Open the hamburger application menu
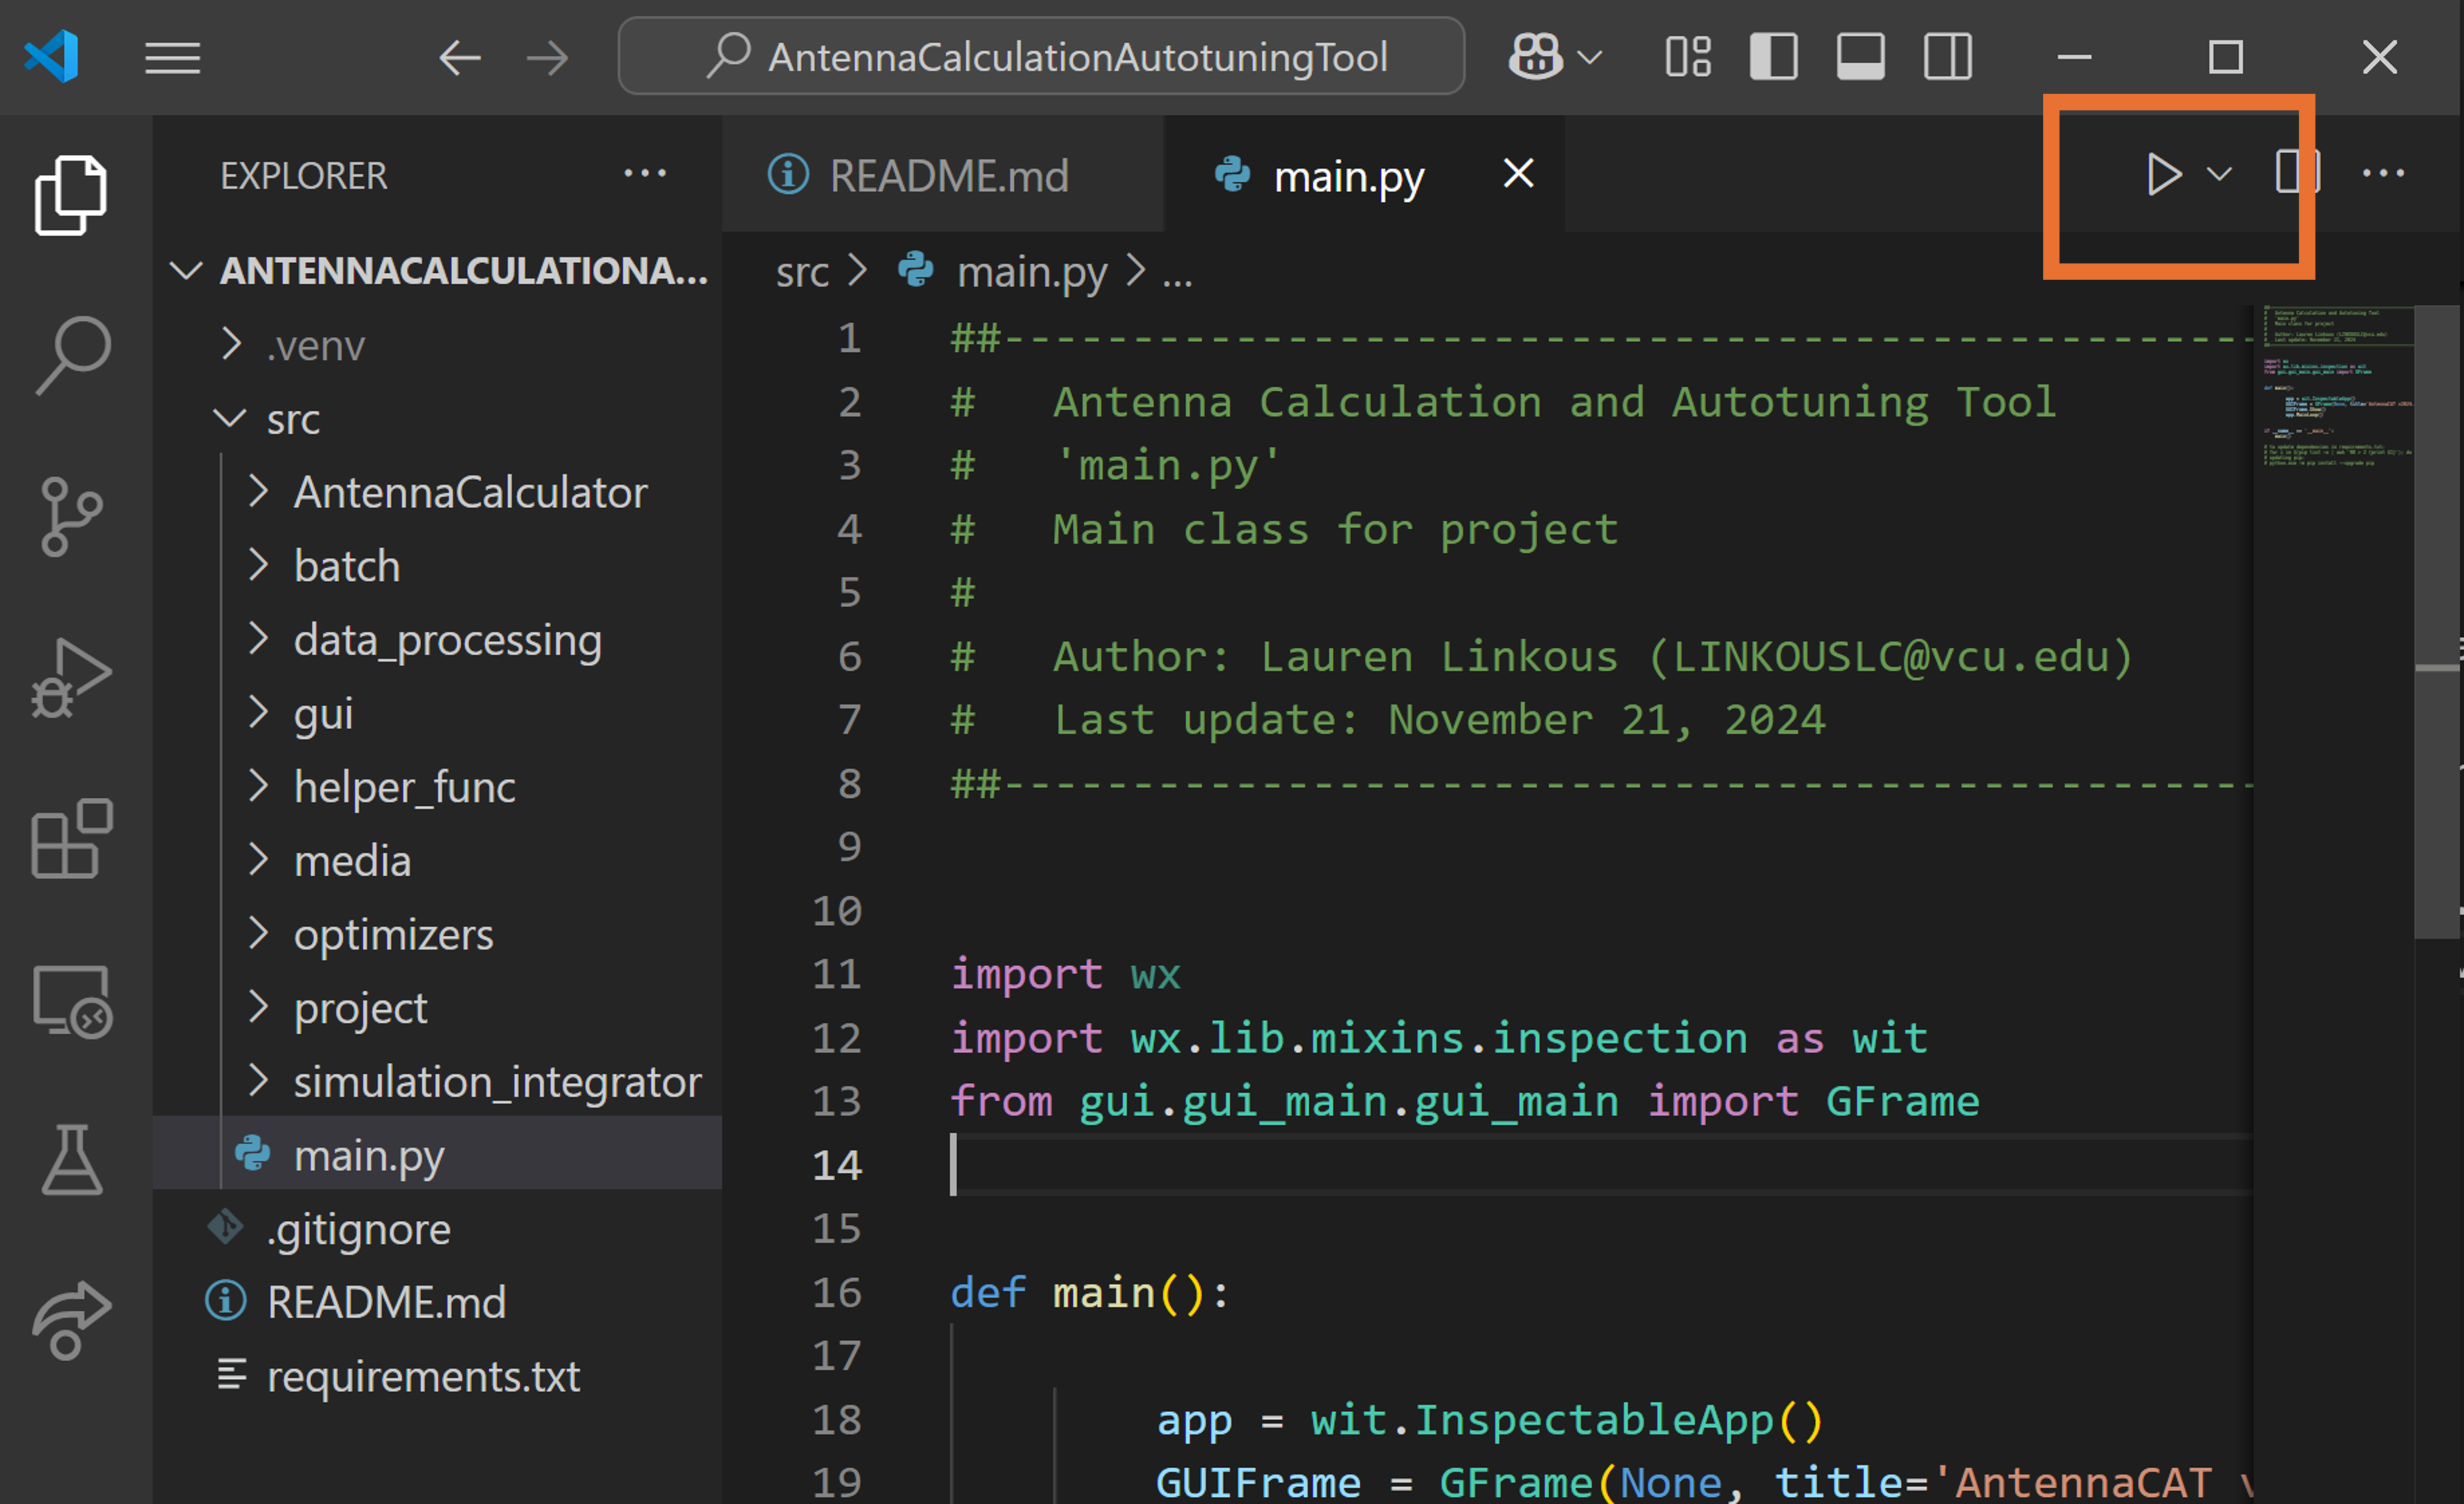The image size is (2464, 1504). click(172, 58)
